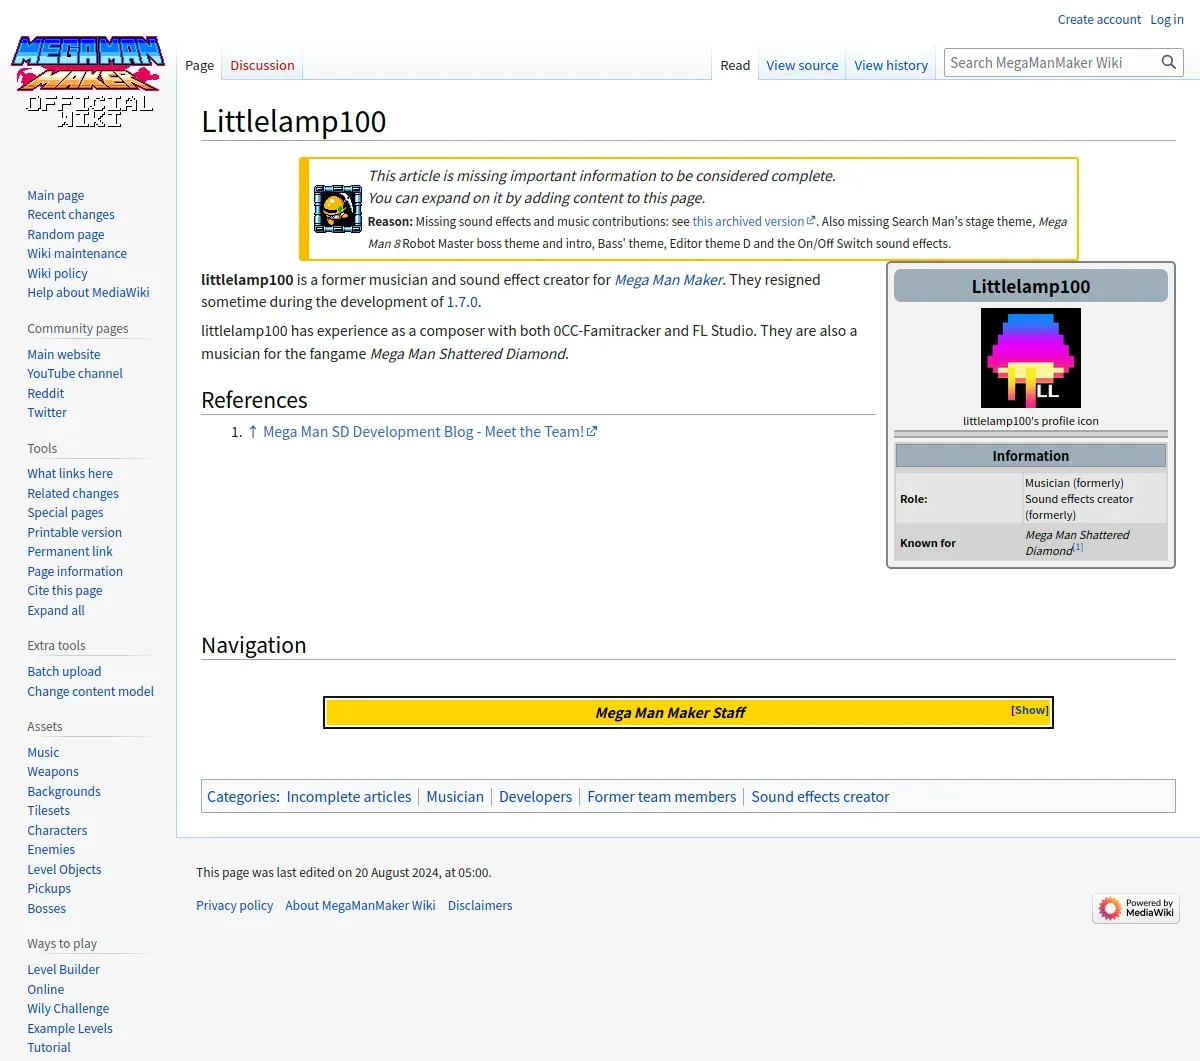Switch to the Page tab
Image resolution: width=1200 pixels, height=1061 pixels.
199,65
